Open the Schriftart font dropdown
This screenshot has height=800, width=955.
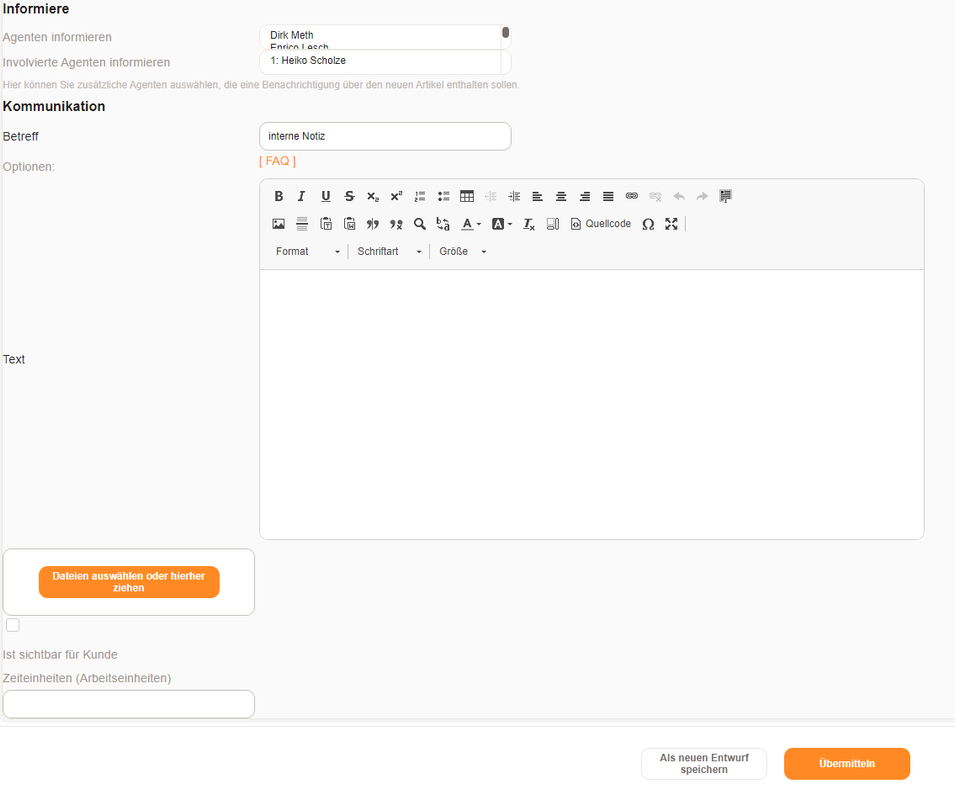(x=389, y=251)
